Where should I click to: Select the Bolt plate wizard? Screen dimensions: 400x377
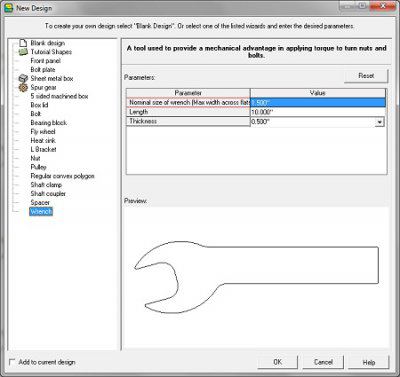pos(43,69)
